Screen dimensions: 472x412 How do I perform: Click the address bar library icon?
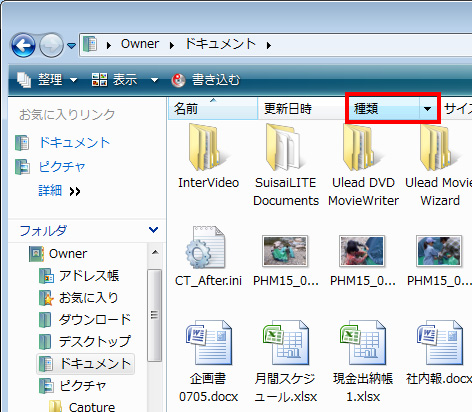90,44
